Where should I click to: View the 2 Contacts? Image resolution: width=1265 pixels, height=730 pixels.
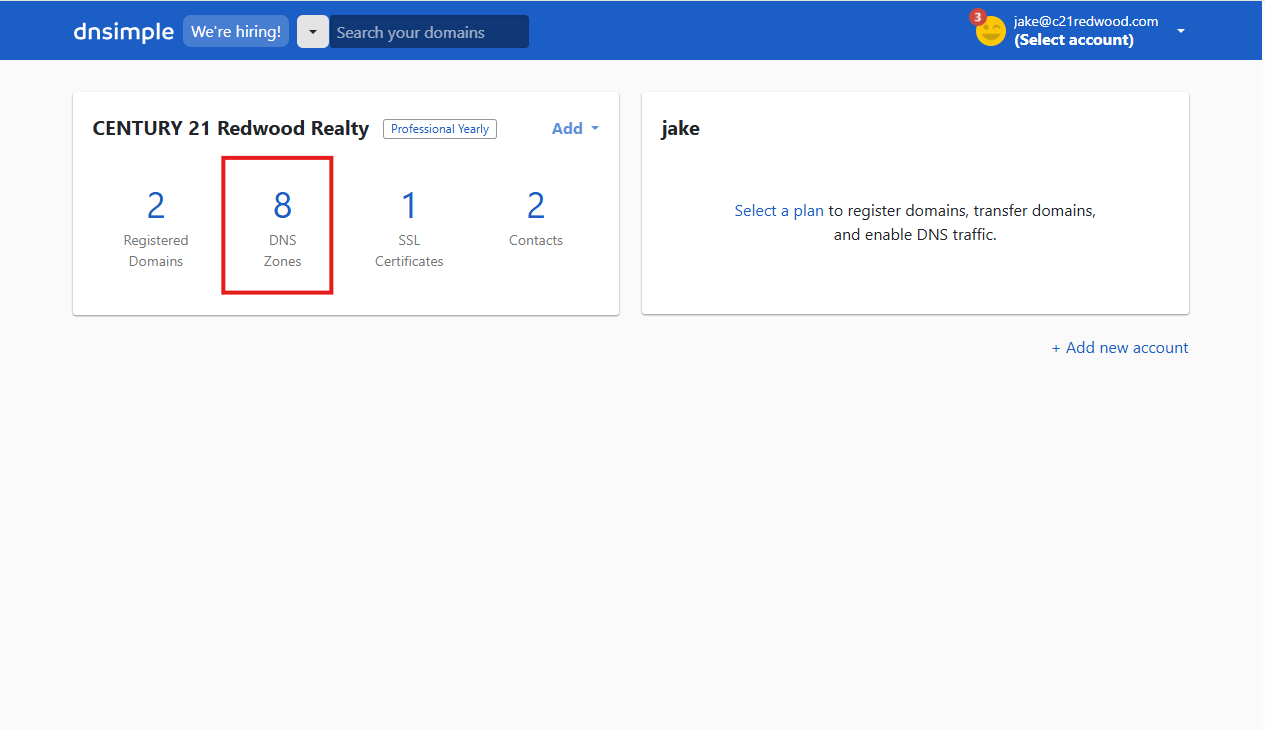(536, 217)
